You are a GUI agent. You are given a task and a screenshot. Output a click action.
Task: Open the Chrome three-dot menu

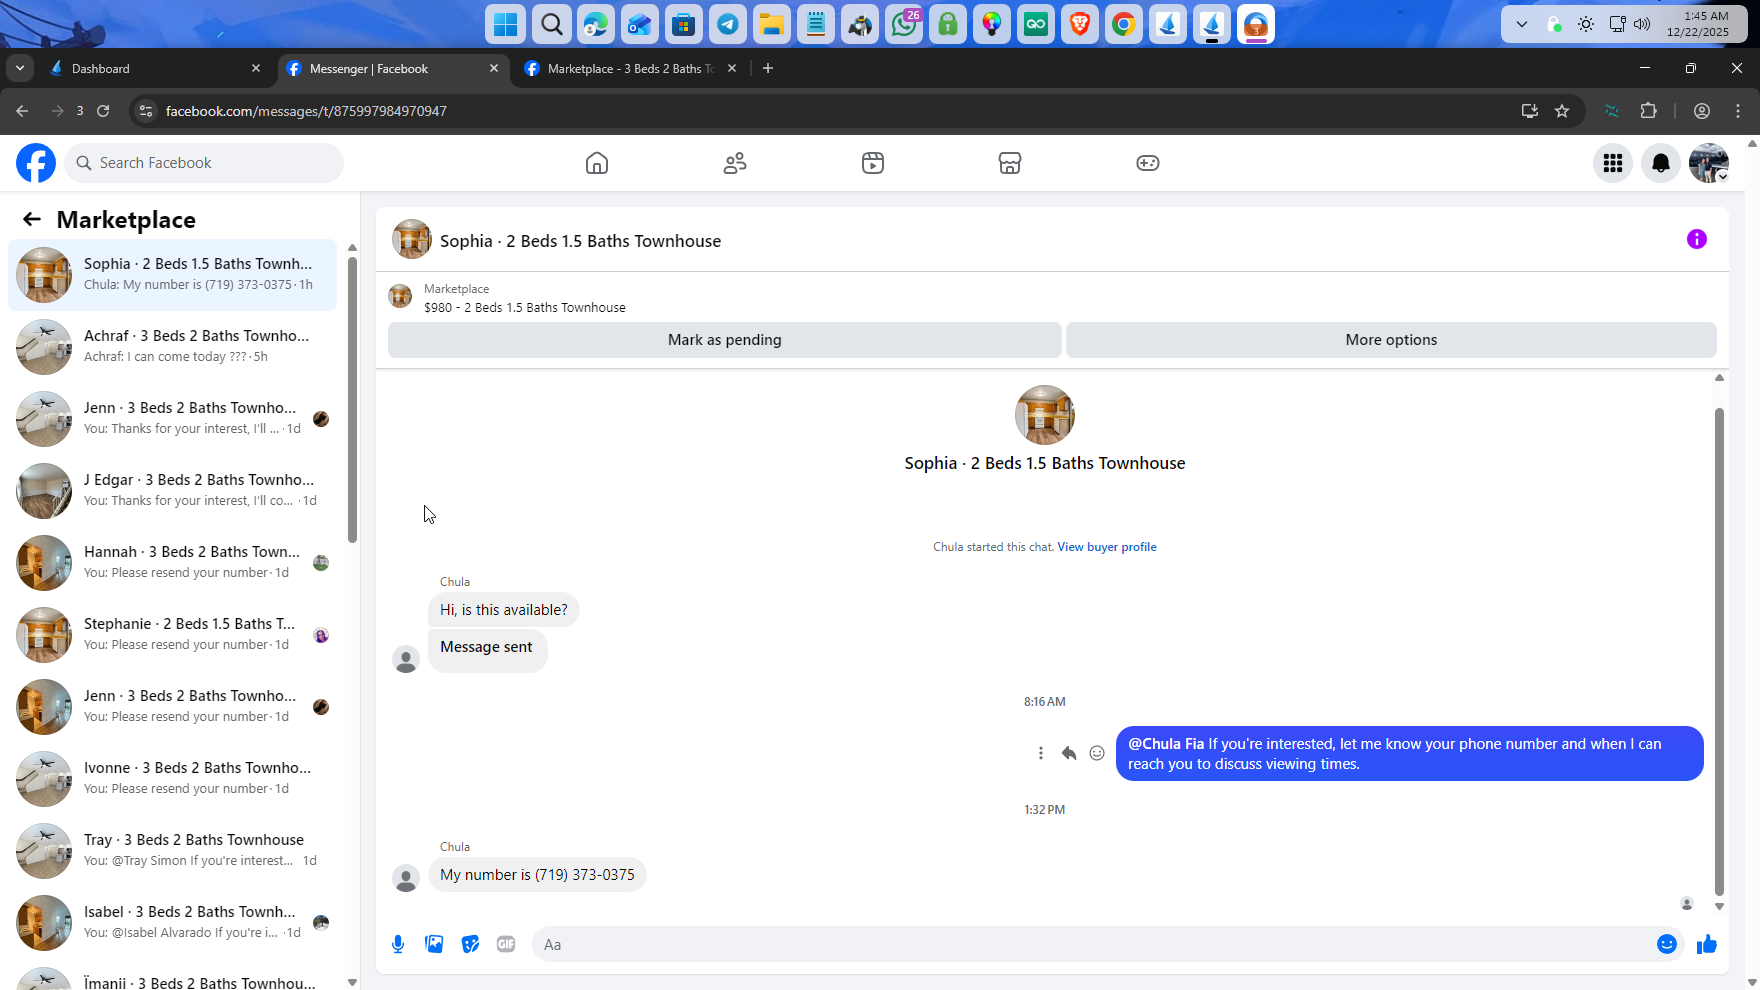[1738, 111]
